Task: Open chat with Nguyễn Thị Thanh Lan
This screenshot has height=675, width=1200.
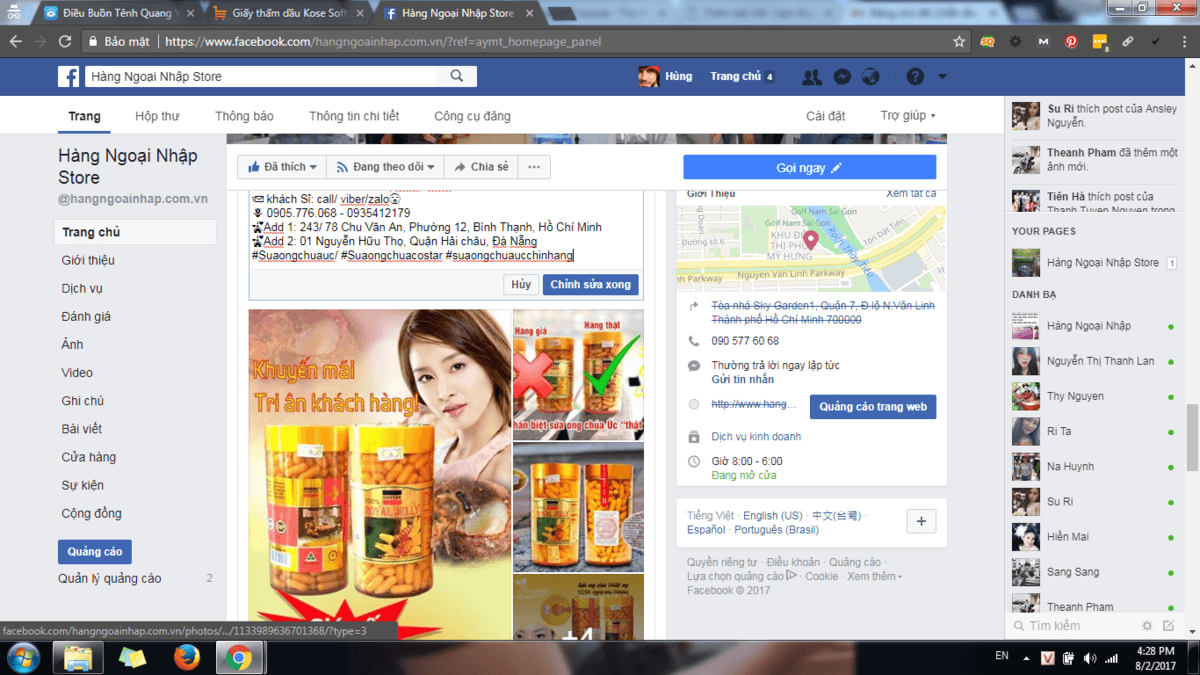Action: (x=1093, y=361)
